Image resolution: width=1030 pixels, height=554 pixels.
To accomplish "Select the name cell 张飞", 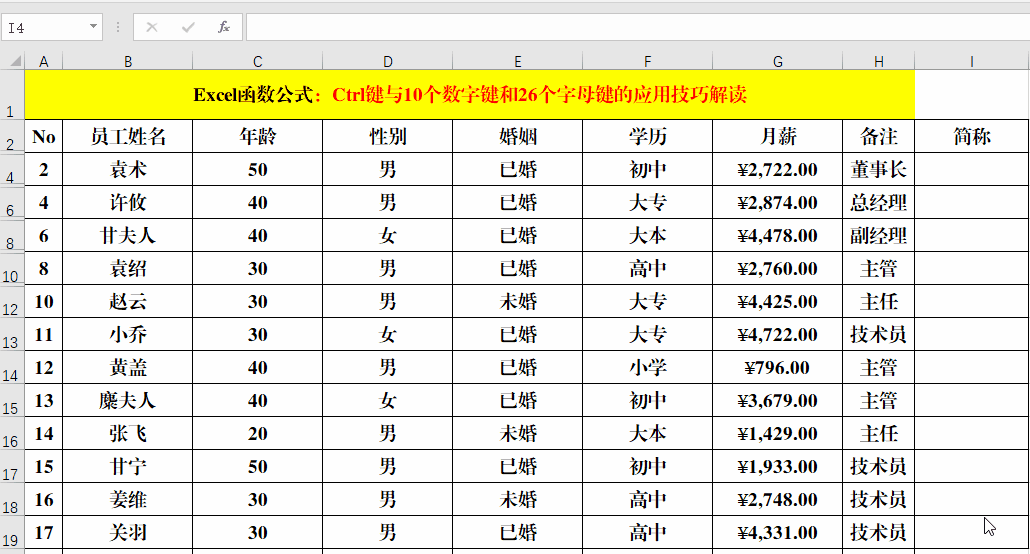I will coord(127,434).
